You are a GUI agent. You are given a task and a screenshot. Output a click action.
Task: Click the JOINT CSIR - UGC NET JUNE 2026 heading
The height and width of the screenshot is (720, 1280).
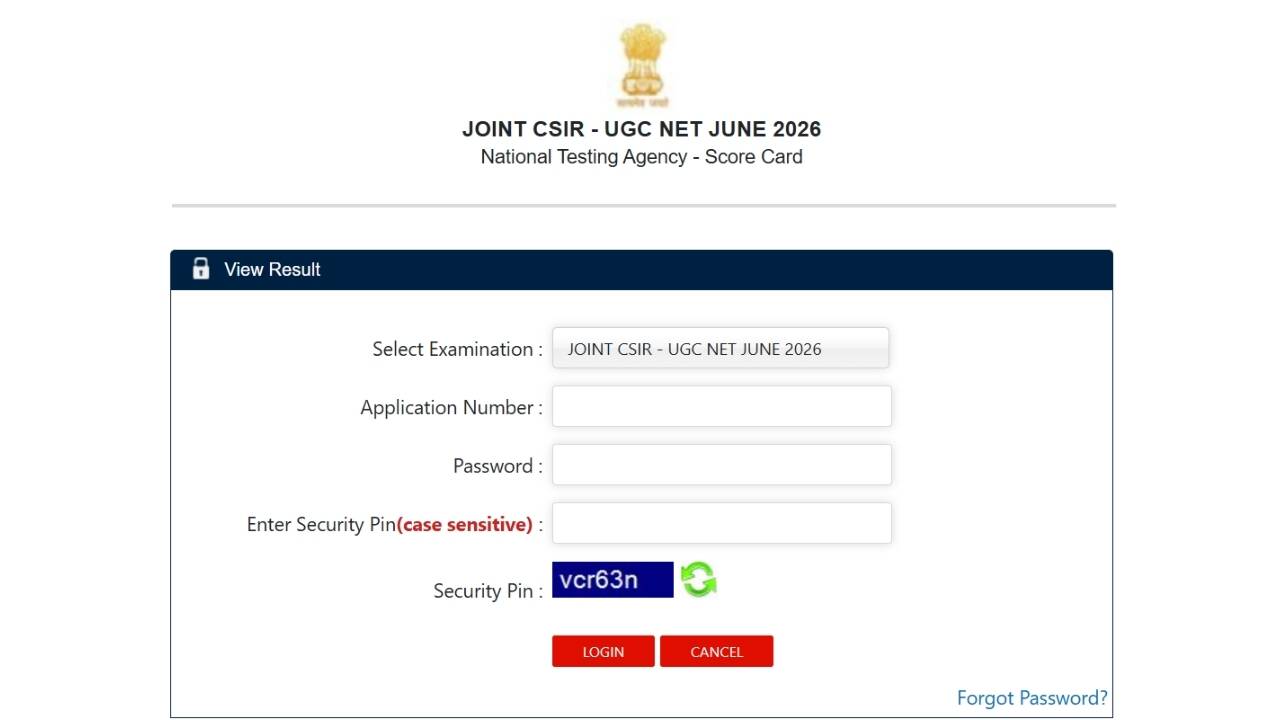pos(642,129)
